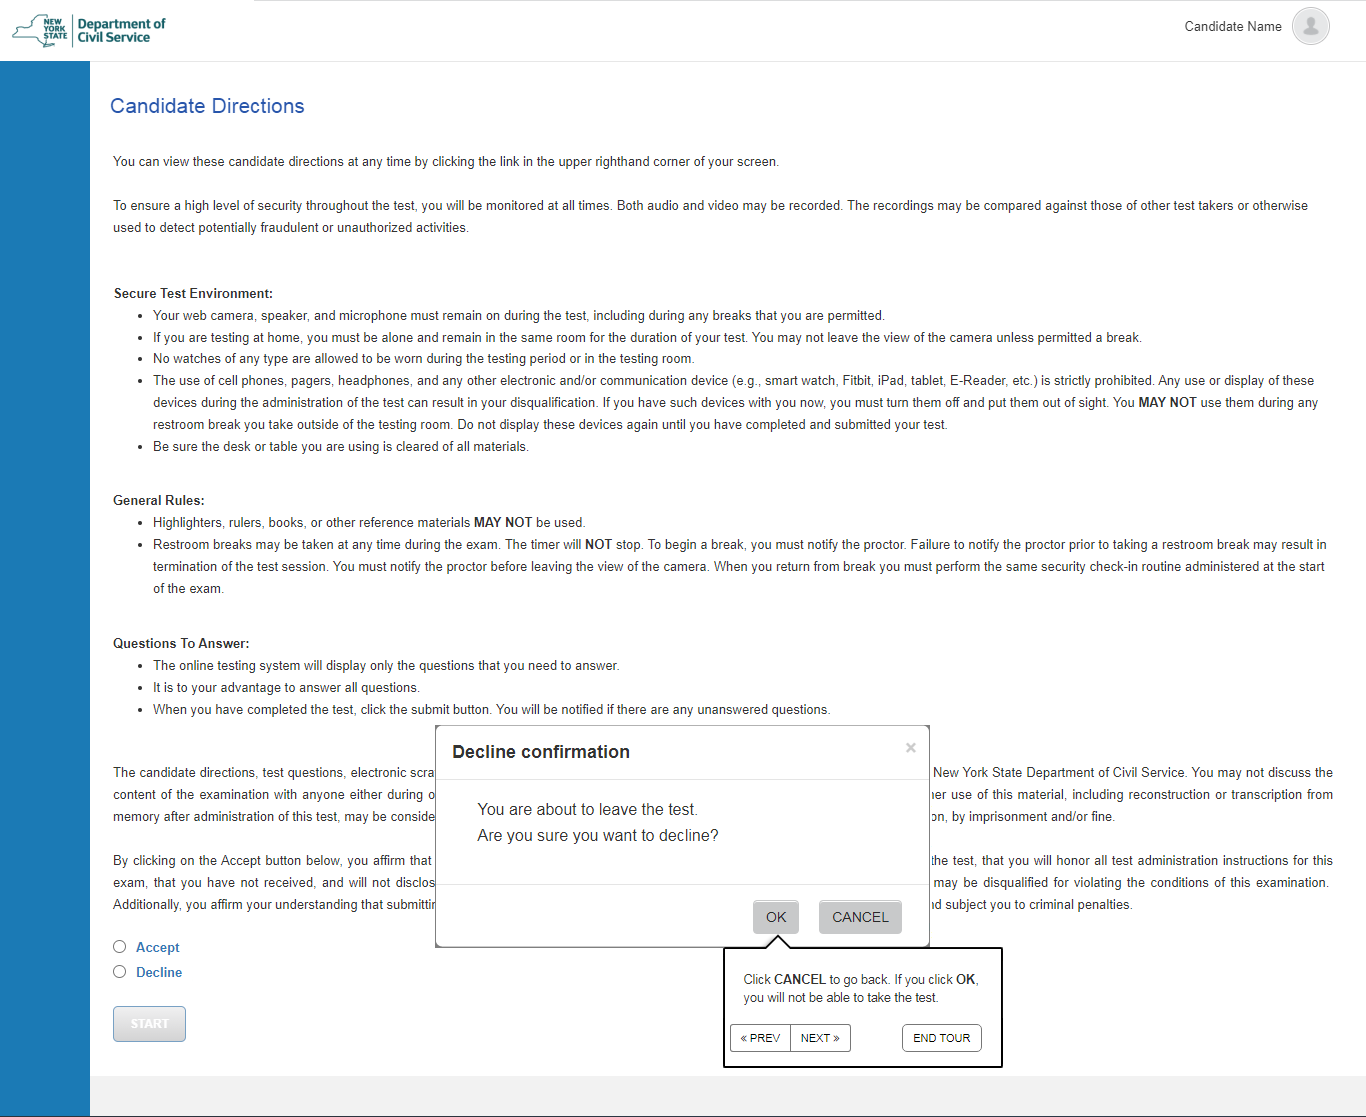Viewport: 1366px width, 1117px height.
Task: Click the Decline confirmation dialog title
Action: [x=540, y=752]
